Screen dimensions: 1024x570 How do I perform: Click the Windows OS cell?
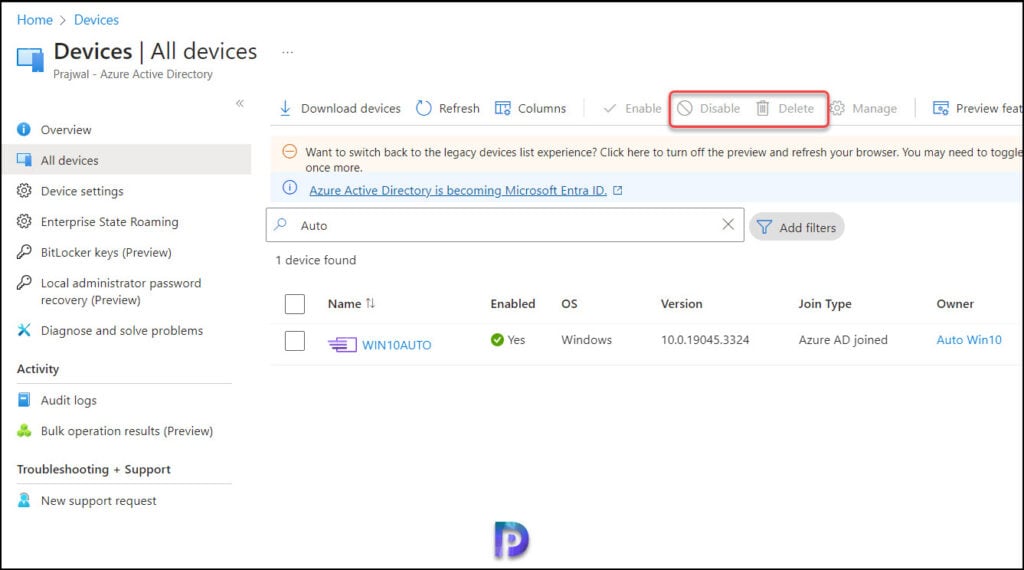pyautogui.click(x=586, y=340)
